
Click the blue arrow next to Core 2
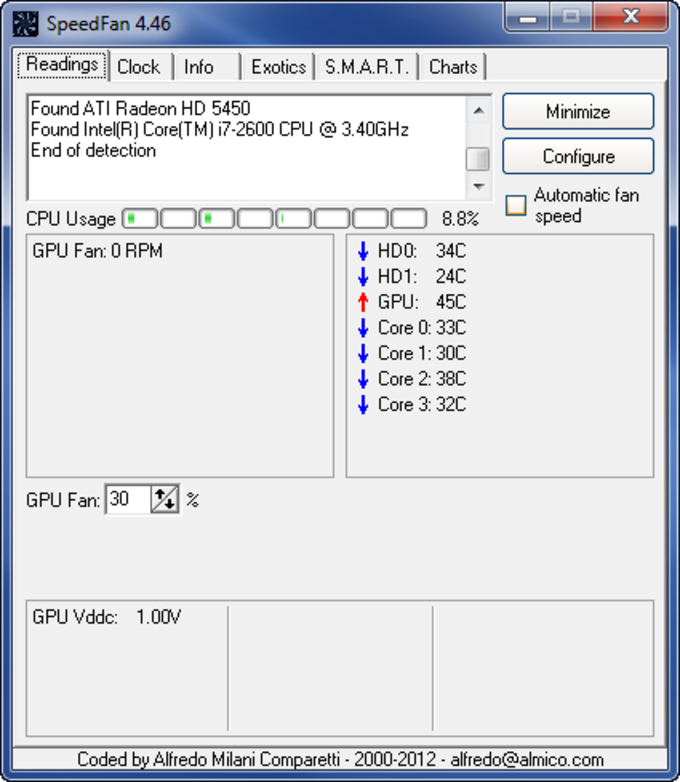click(x=363, y=379)
